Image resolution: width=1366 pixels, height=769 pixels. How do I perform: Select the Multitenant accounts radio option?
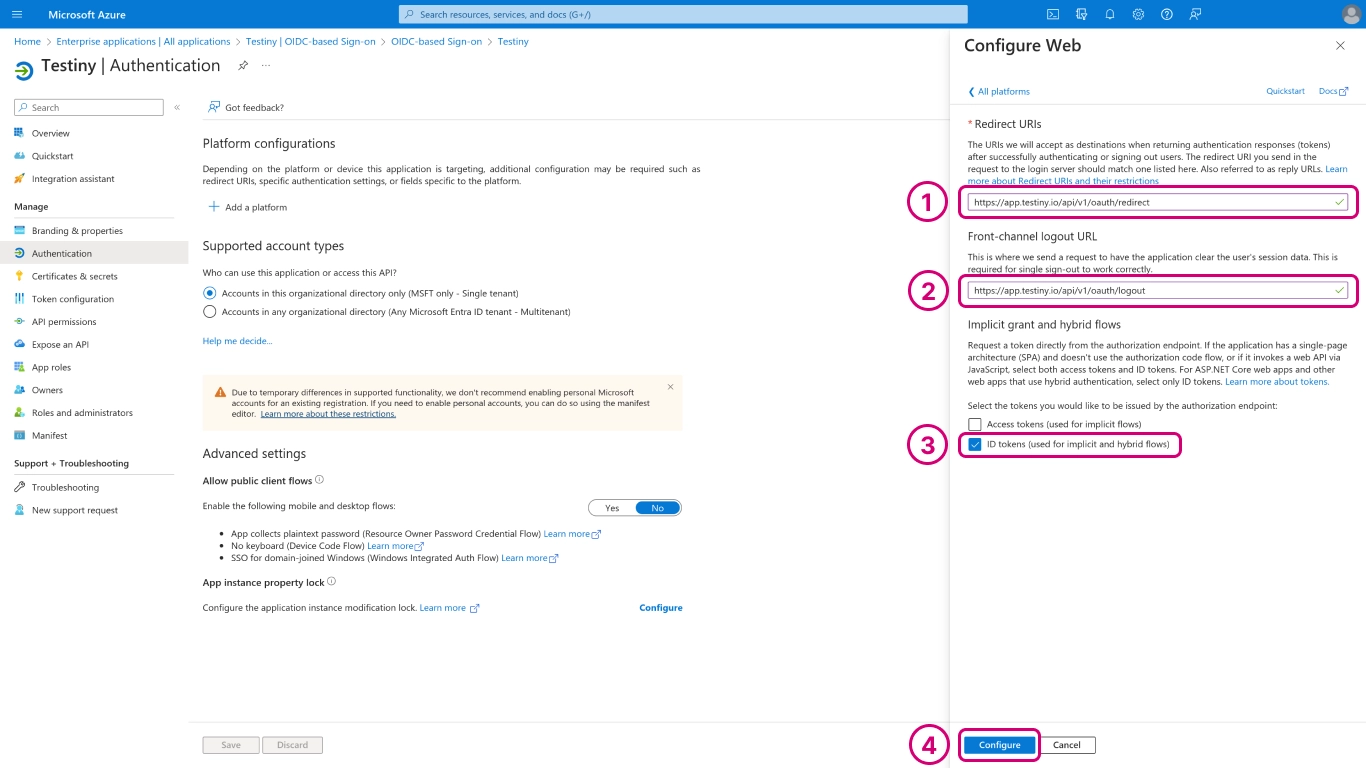(x=209, y=312)
